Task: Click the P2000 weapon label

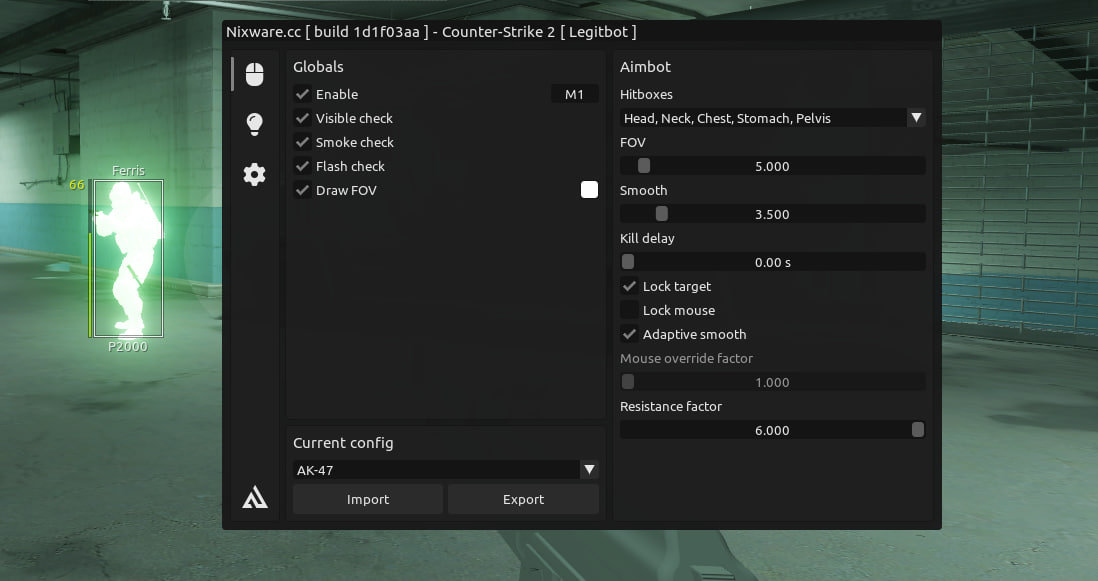Action: pos(127,346)
